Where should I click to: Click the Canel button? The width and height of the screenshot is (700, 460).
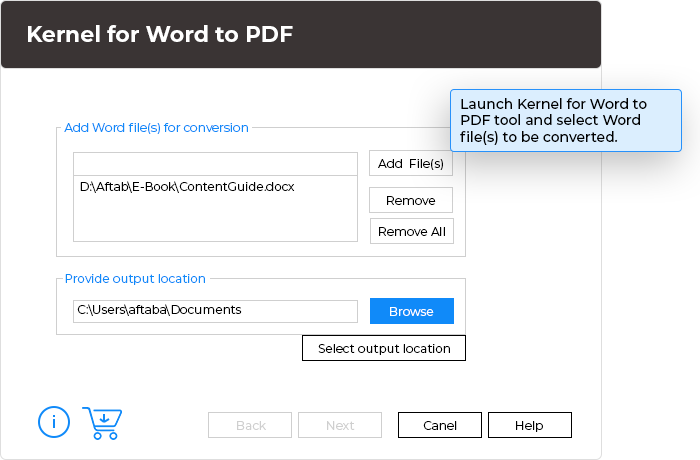point(440,425)
